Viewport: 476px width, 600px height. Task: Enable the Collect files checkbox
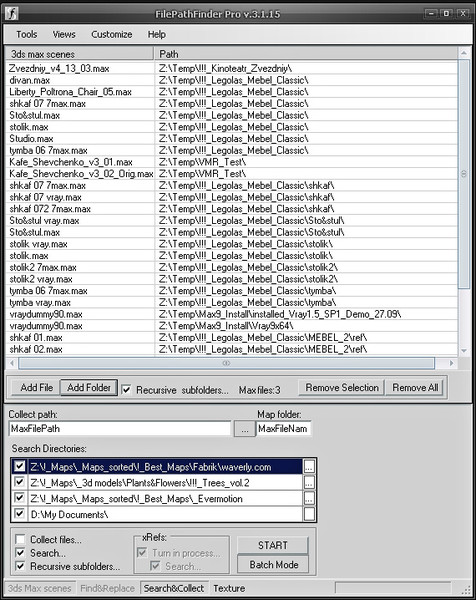(20, 540)
